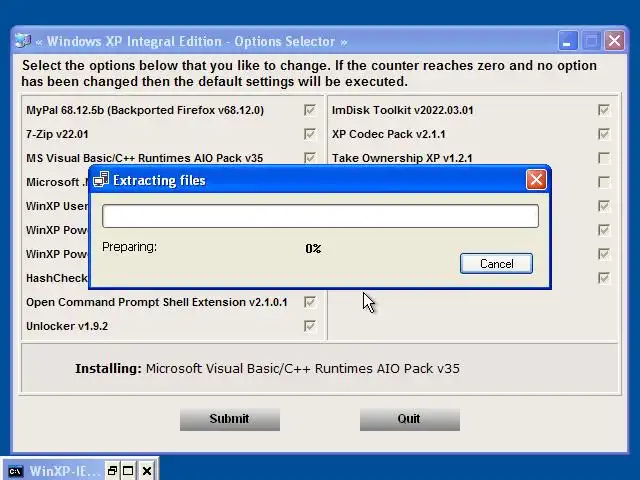Toggle Open Command Prompt Shell Extension checkbox
Image resolution: width=640 pixels, height=480 pixels.
pos(310,302)
